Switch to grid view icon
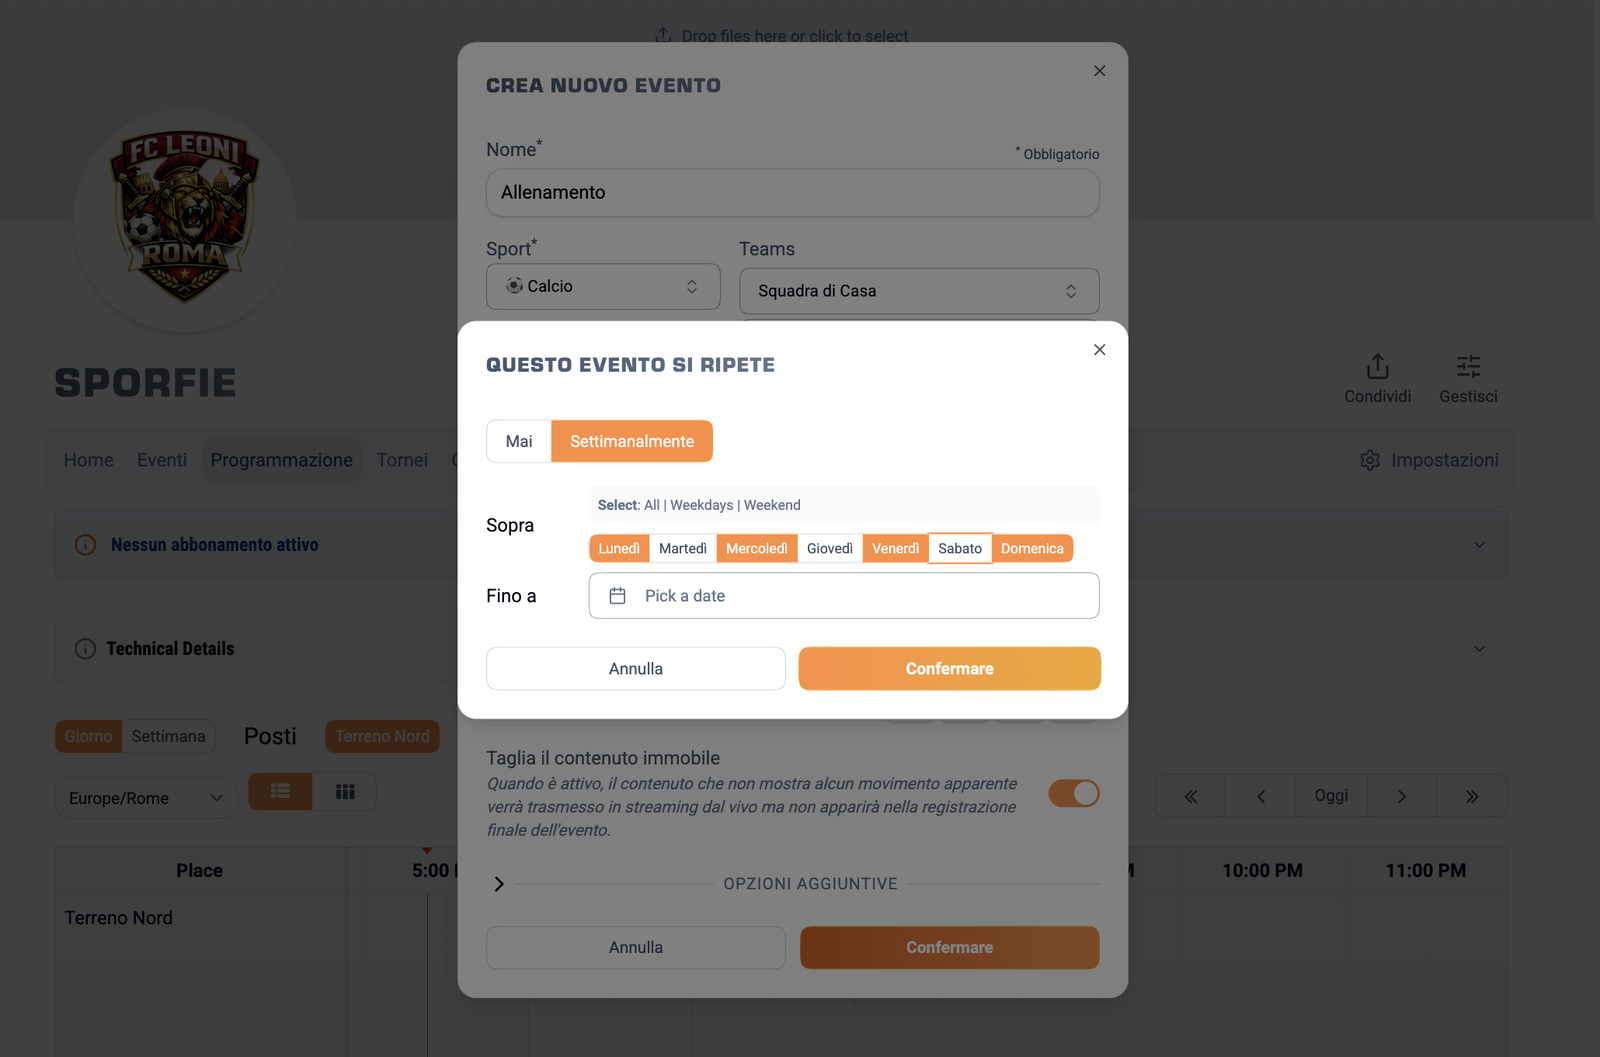 345,791
